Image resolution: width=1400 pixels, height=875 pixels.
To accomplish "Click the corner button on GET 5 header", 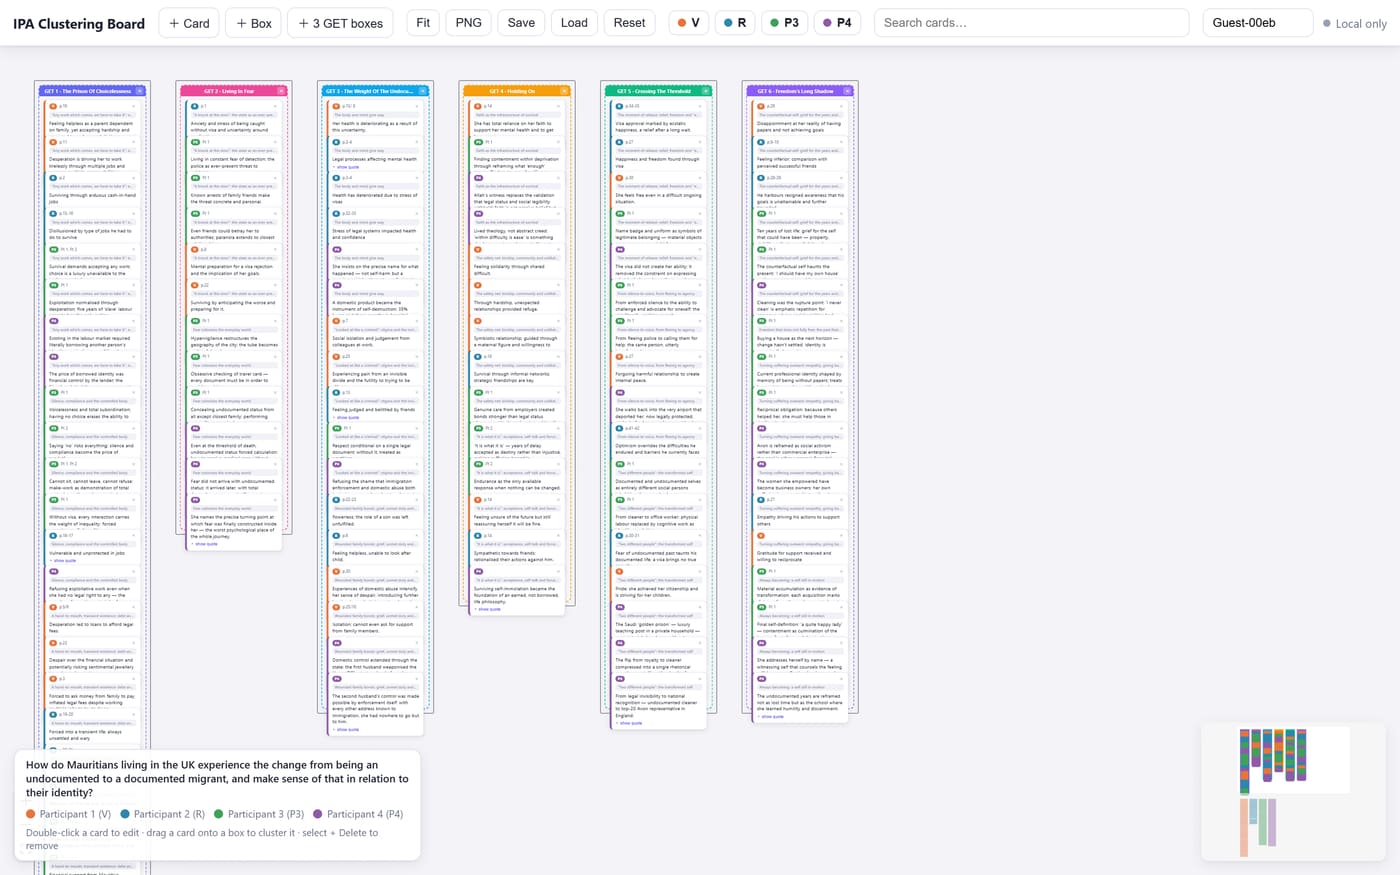I will pos(706,91).
